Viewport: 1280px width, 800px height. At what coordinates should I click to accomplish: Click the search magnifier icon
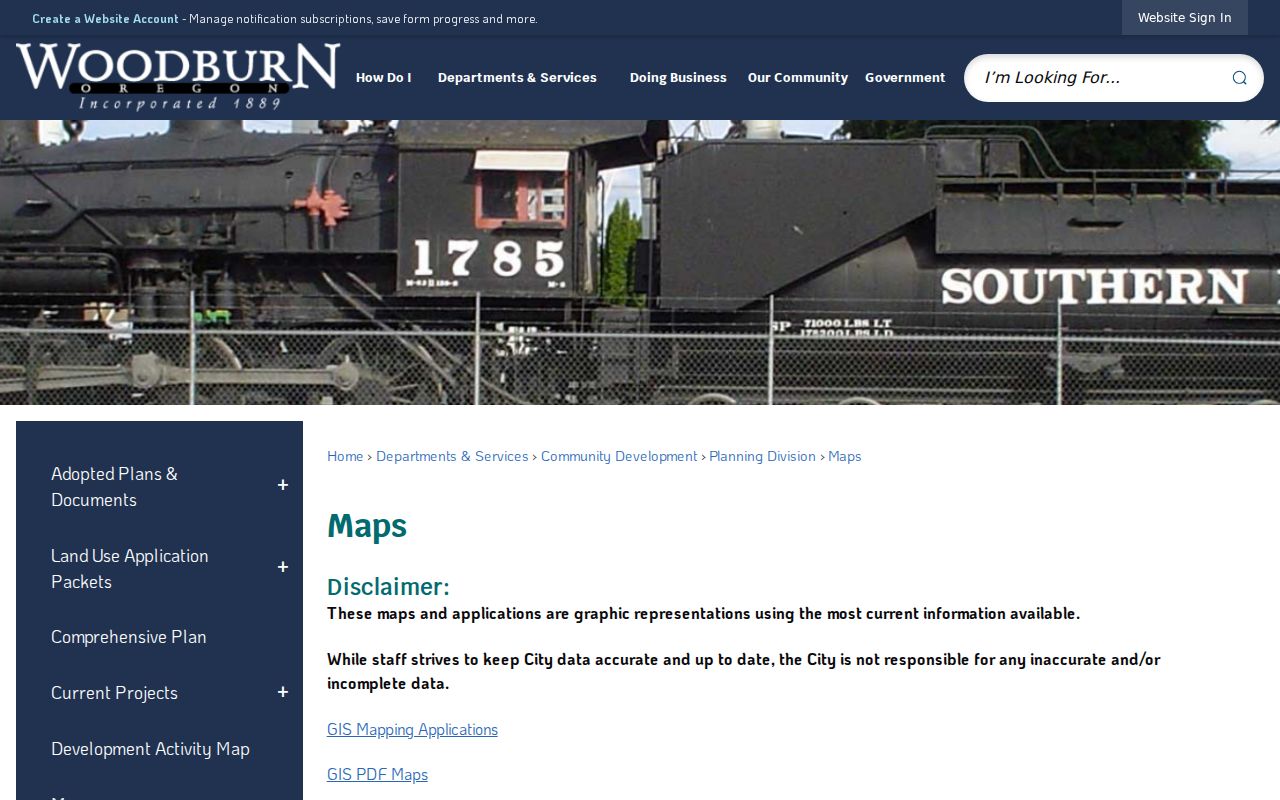1239,78
